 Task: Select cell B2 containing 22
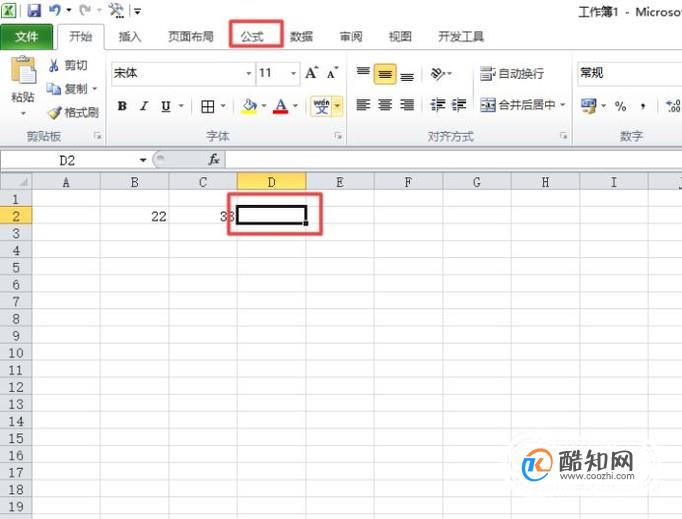(x=134, y=216)
